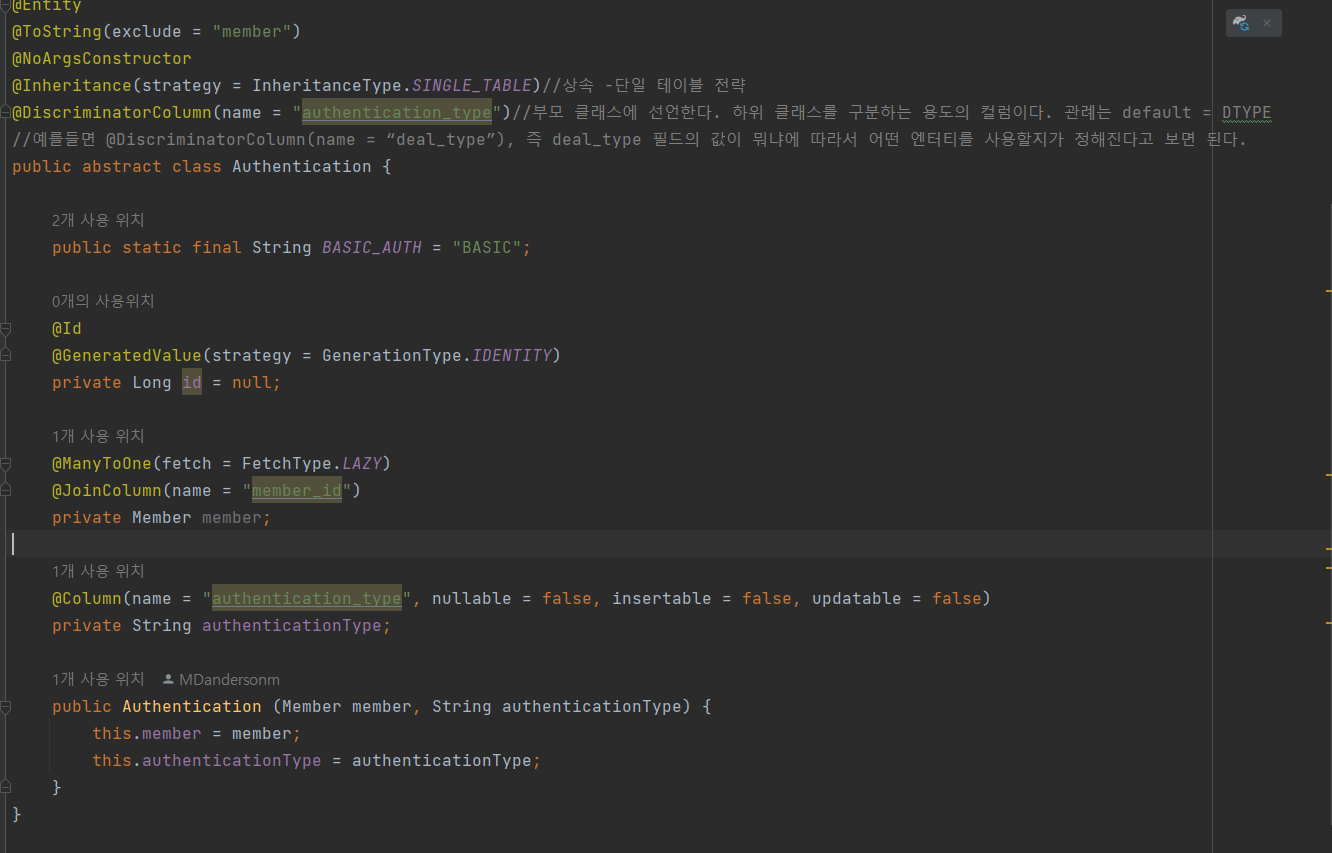Click the Authentication constructor name

(x=192, y=706)
